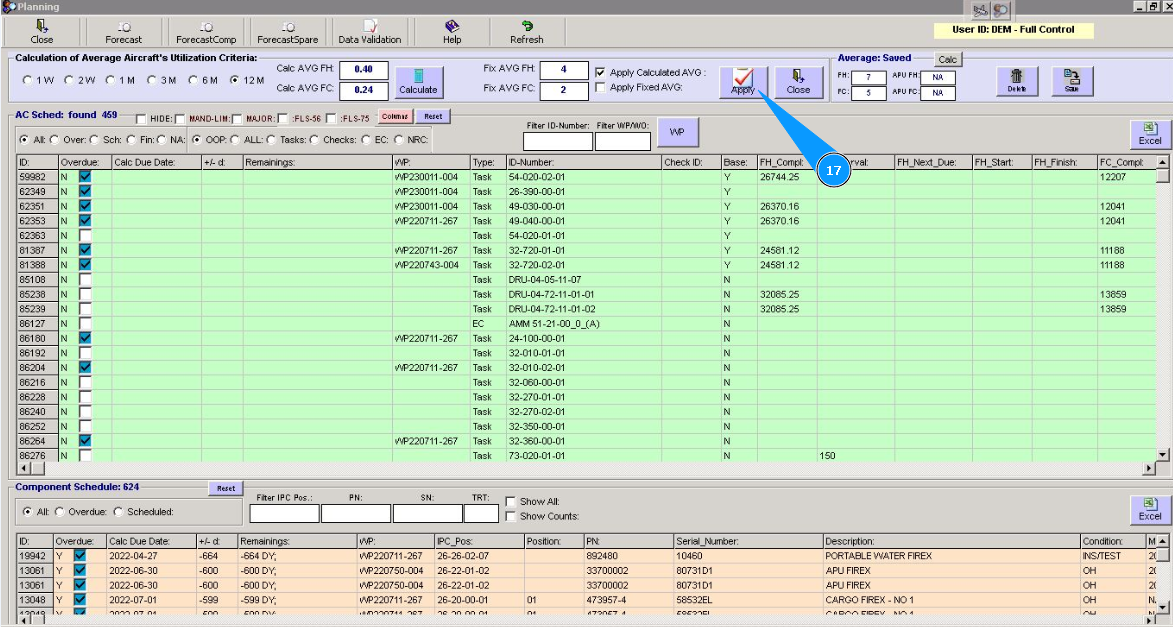
Task: Click the Delete trash icon button
Action: (x=1016, y=81)
